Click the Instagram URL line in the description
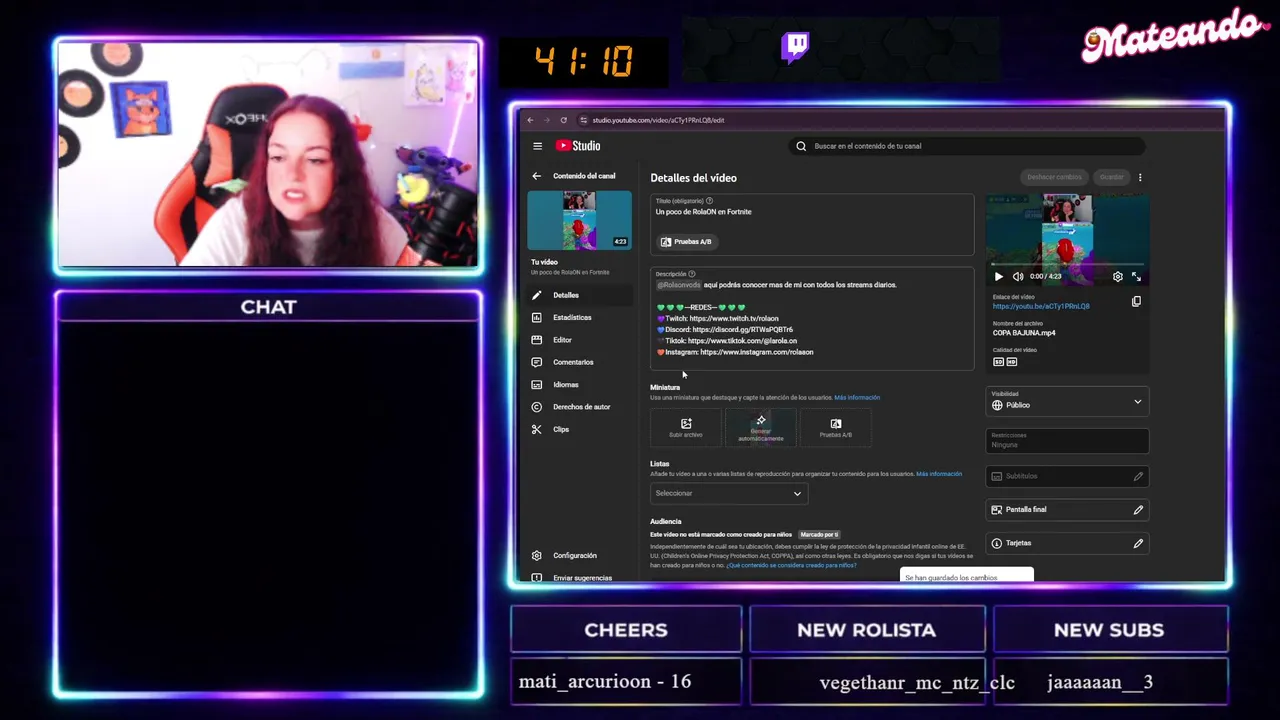 coord(735,352)
